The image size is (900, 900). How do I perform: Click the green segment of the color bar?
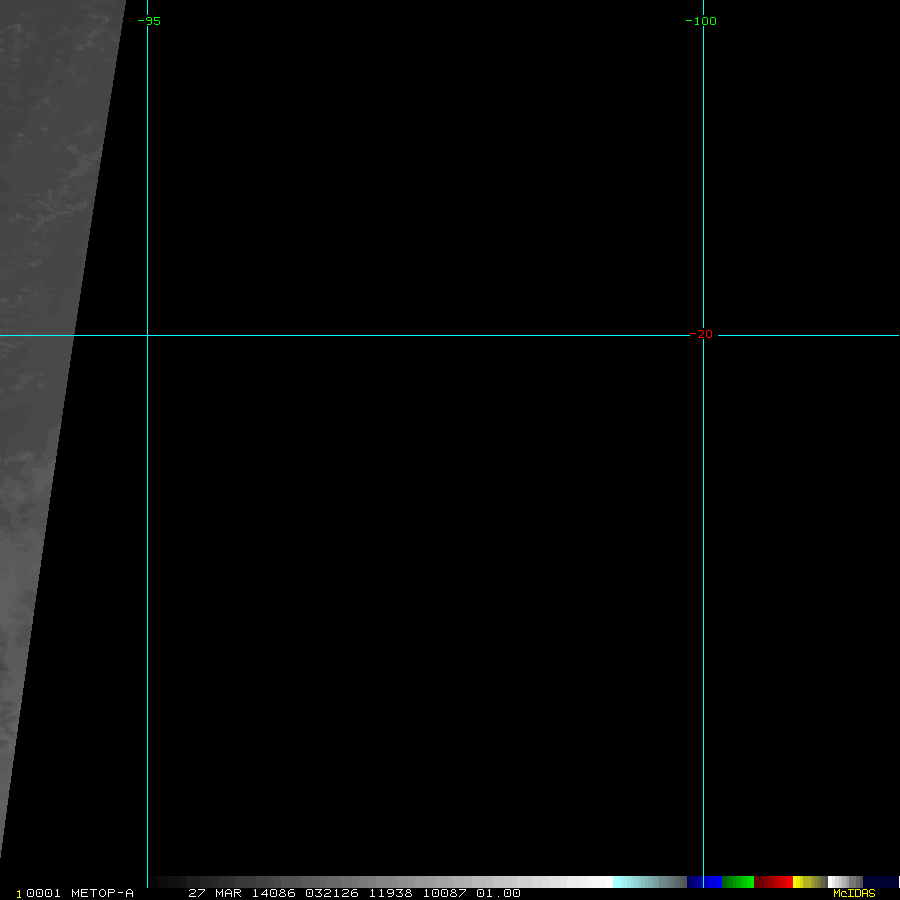tap(737, 882)
